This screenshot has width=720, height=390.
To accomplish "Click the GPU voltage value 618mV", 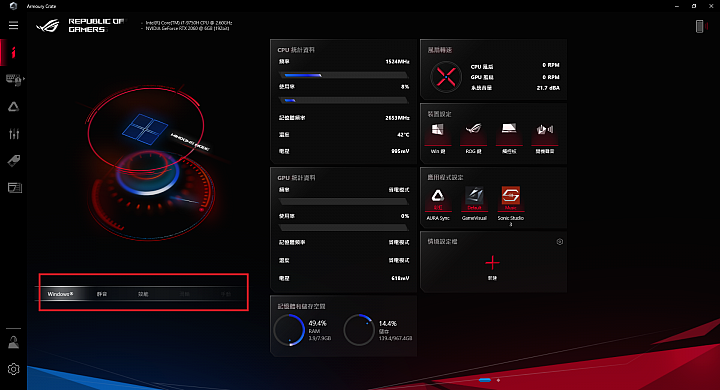I will pyautogui.click(x=400, y=278).
